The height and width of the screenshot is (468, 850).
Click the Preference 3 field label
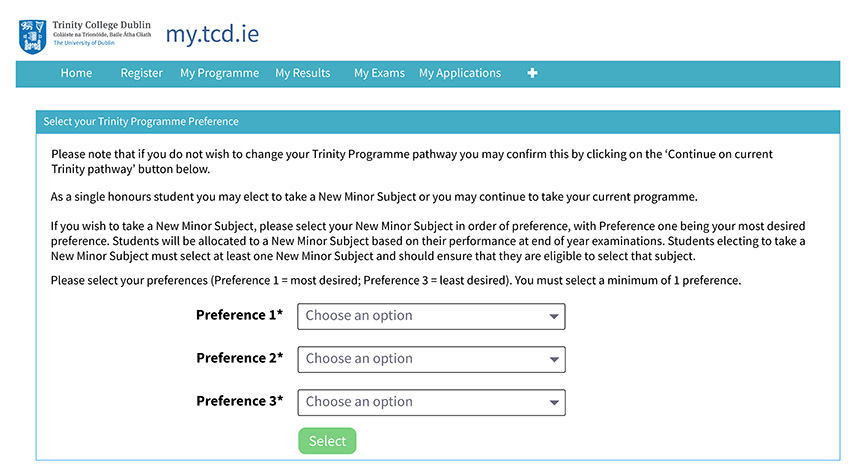click(x=240, y=401)
